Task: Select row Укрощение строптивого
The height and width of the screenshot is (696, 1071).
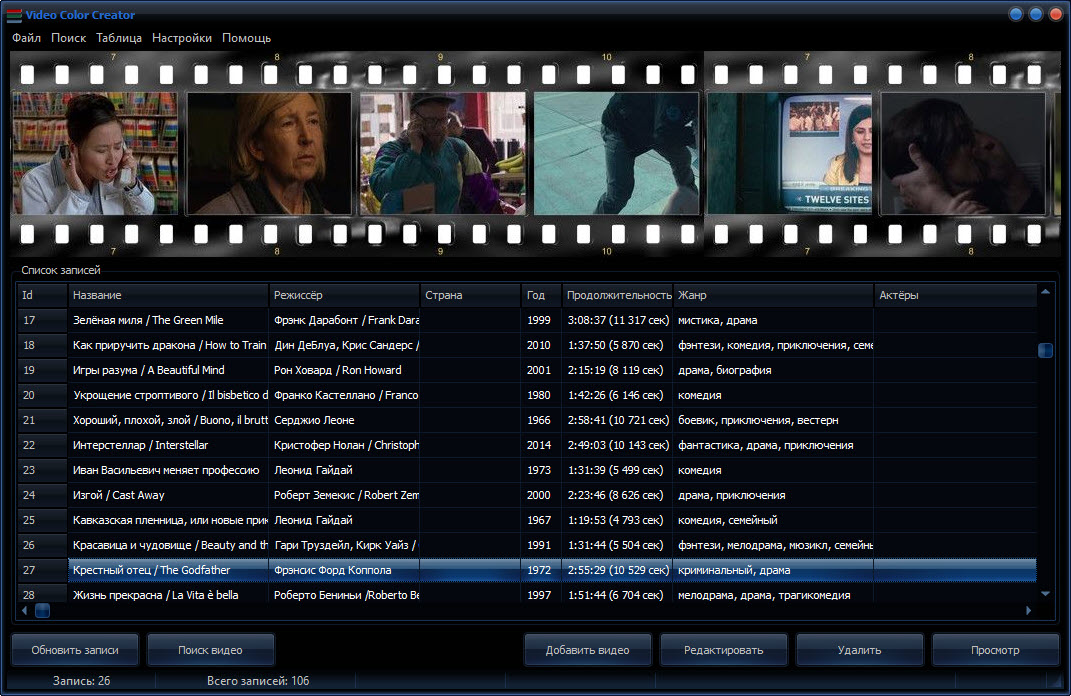Action: 527,395
